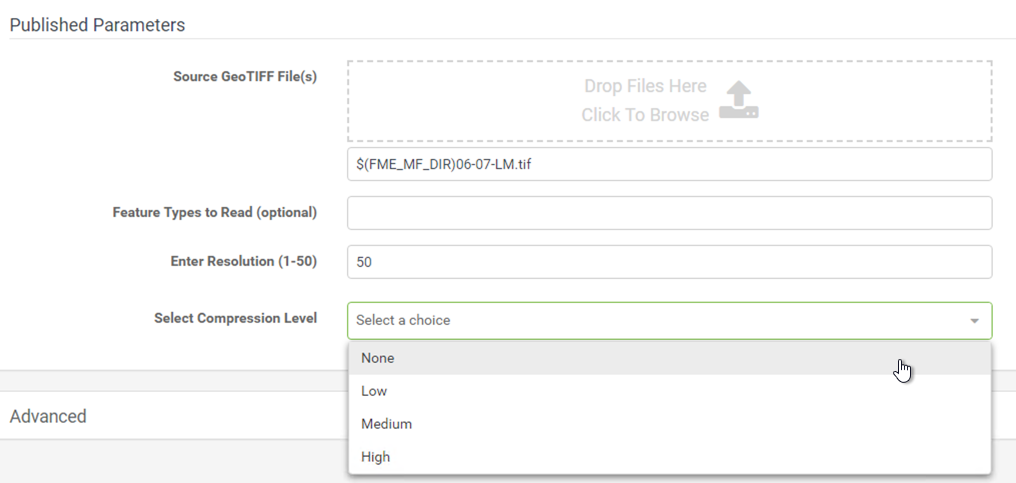The height and width of the screenshot is (483, 1016).
Task: Expand the Advanced section
Action: coord(48,416)
